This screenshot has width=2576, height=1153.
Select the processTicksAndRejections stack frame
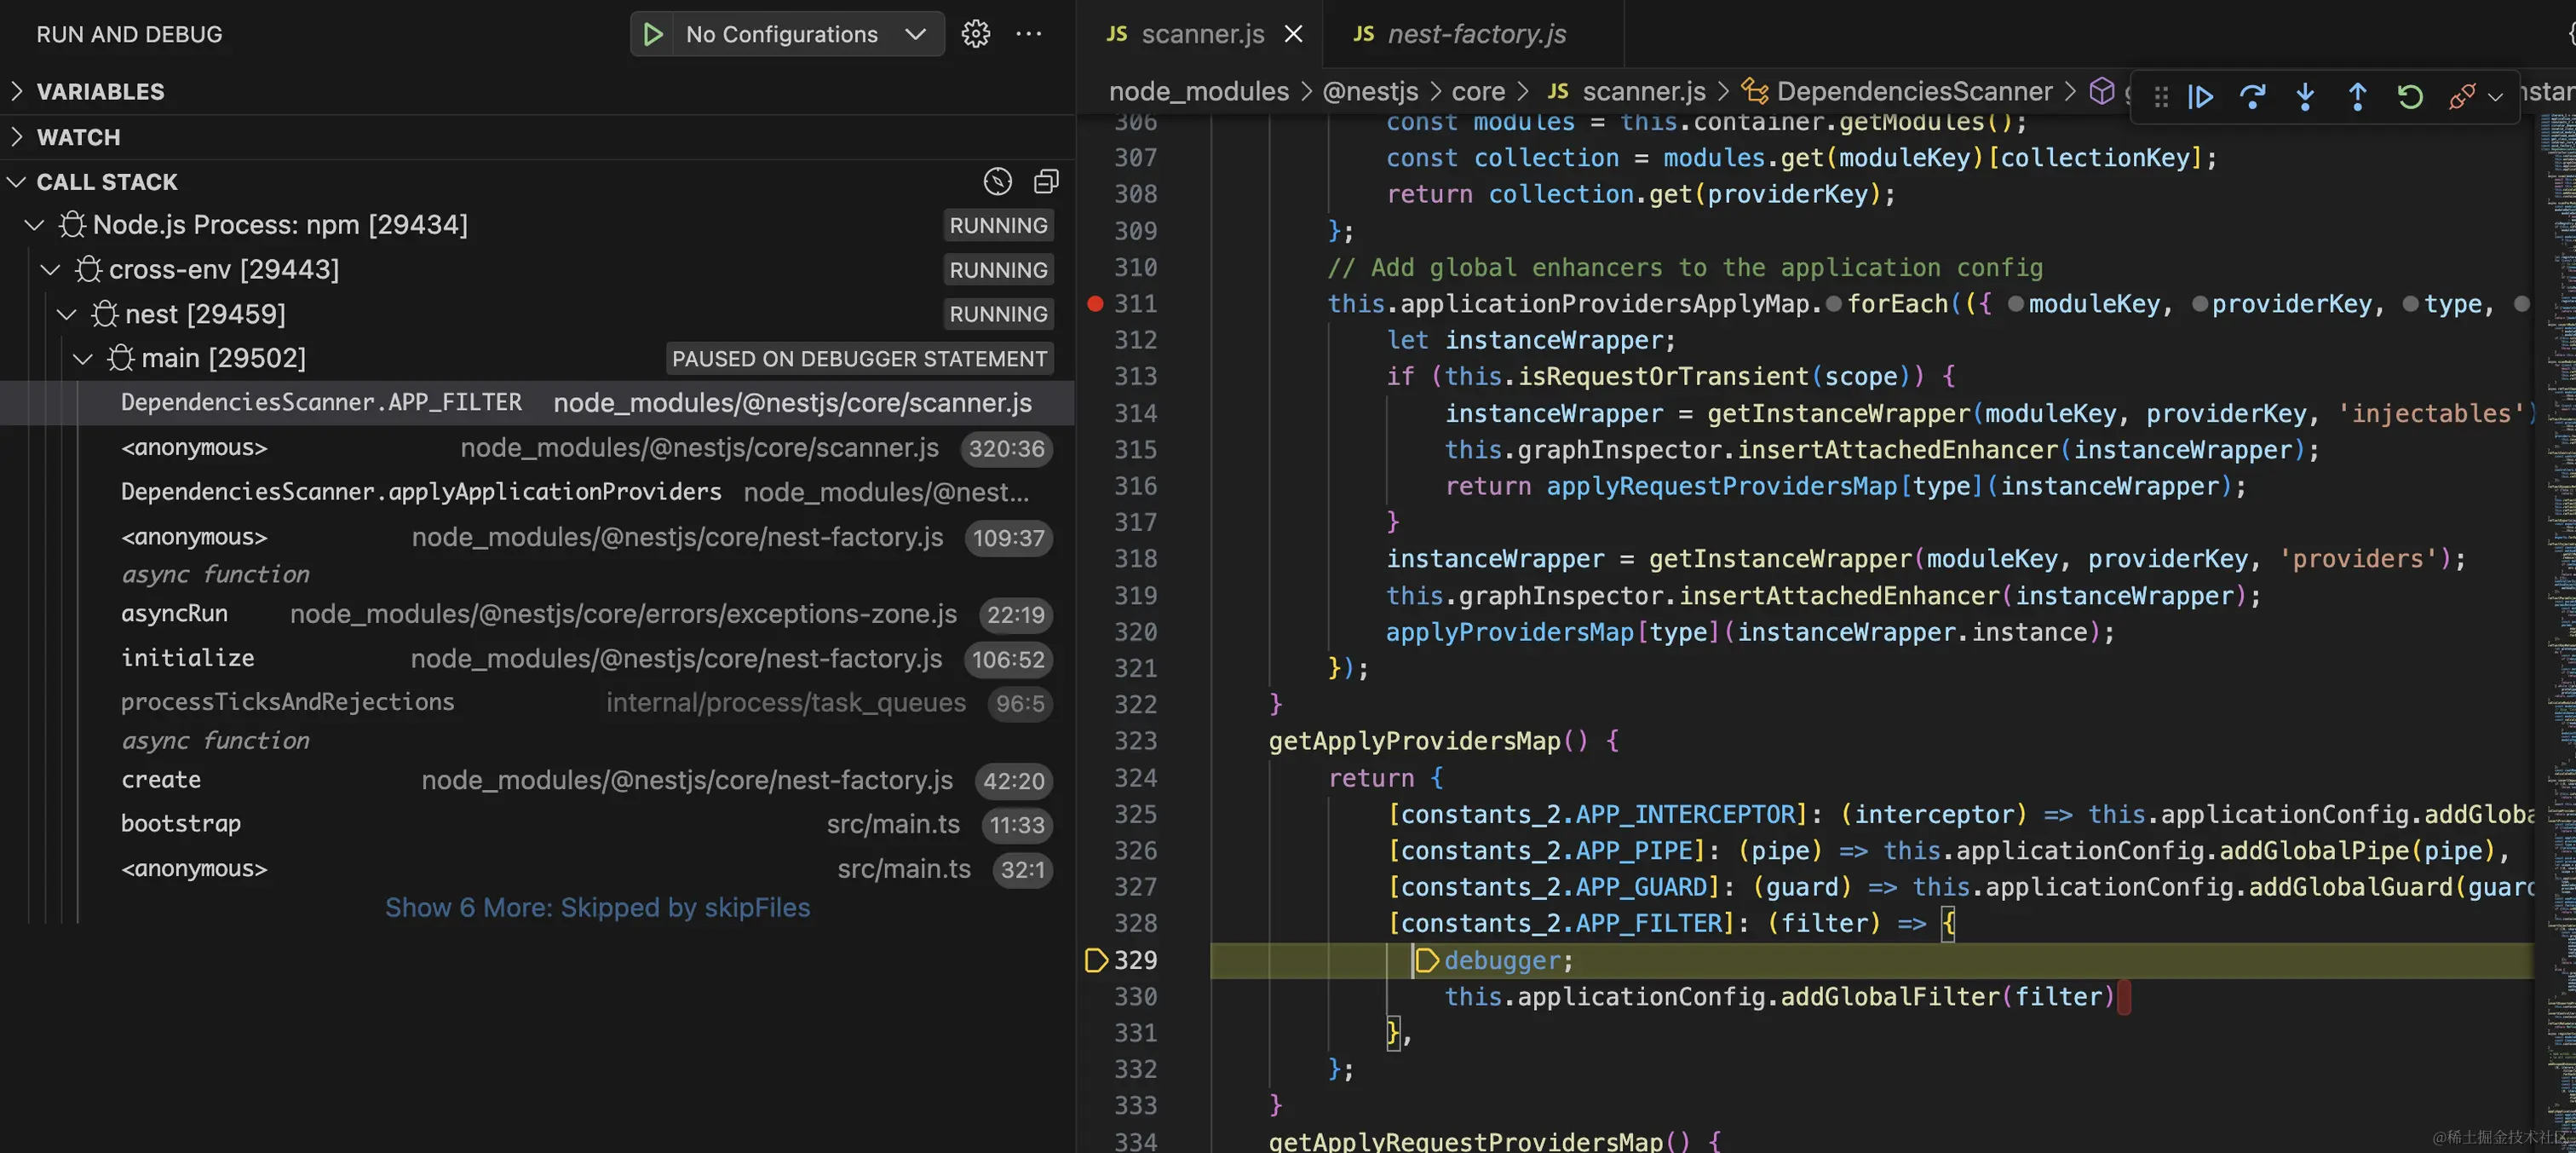click(537, 703)
